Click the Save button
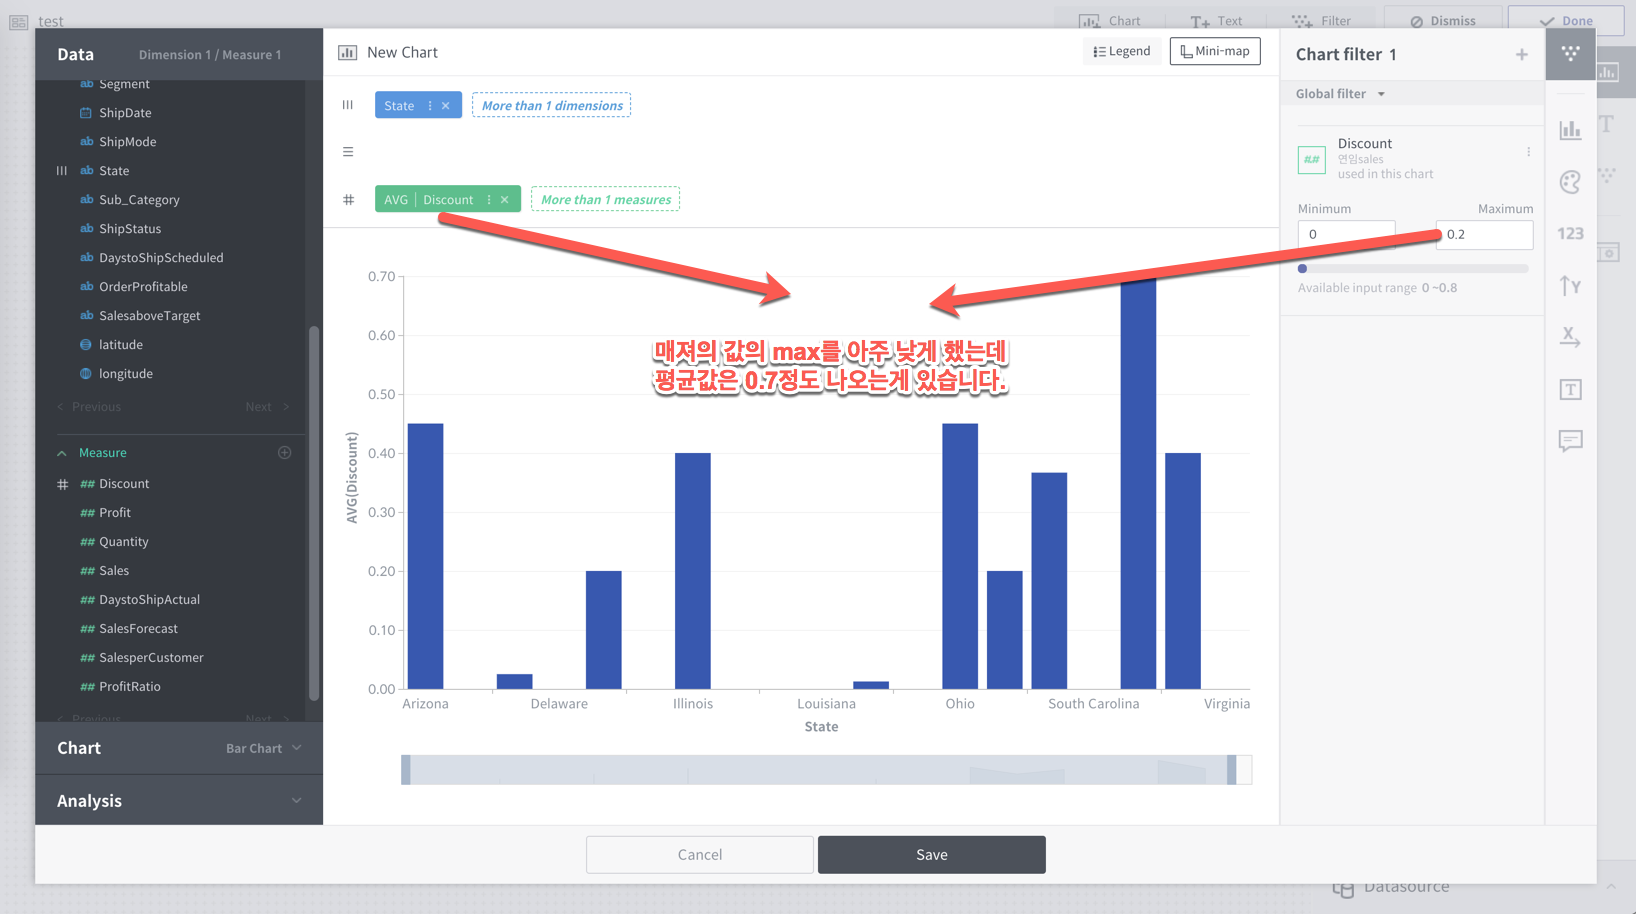This screenshot has width=1636, height=914. coord(931,854)
